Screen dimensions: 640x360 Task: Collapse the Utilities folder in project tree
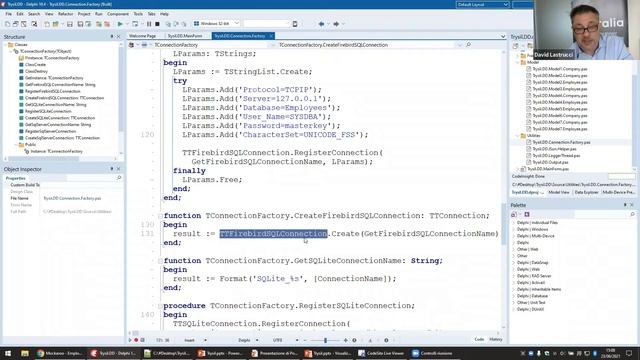coord(518,136)
